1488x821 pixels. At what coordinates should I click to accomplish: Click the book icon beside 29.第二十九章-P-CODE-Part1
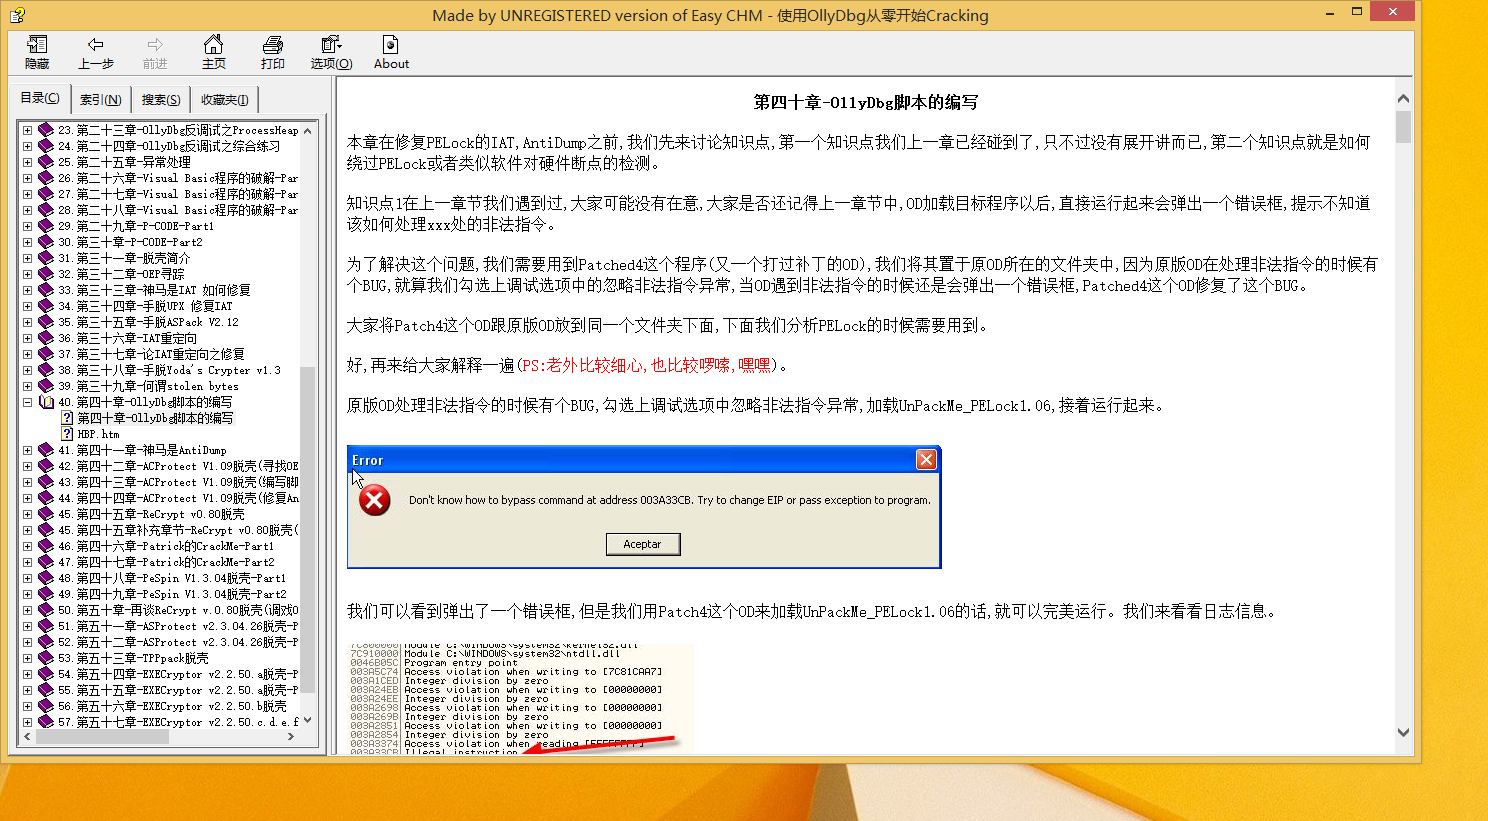[46, 226]
